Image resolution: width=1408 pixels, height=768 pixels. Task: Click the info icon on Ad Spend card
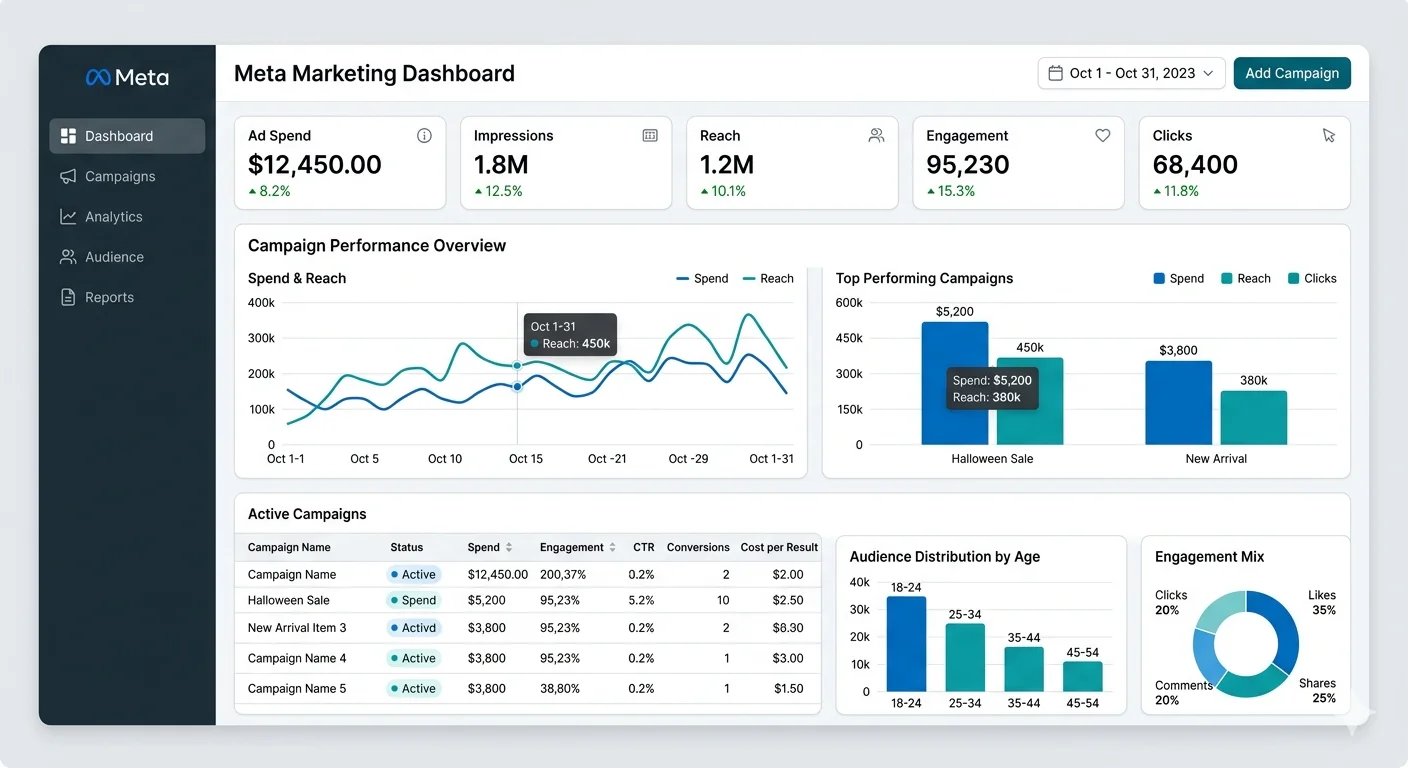pos(424,136)
